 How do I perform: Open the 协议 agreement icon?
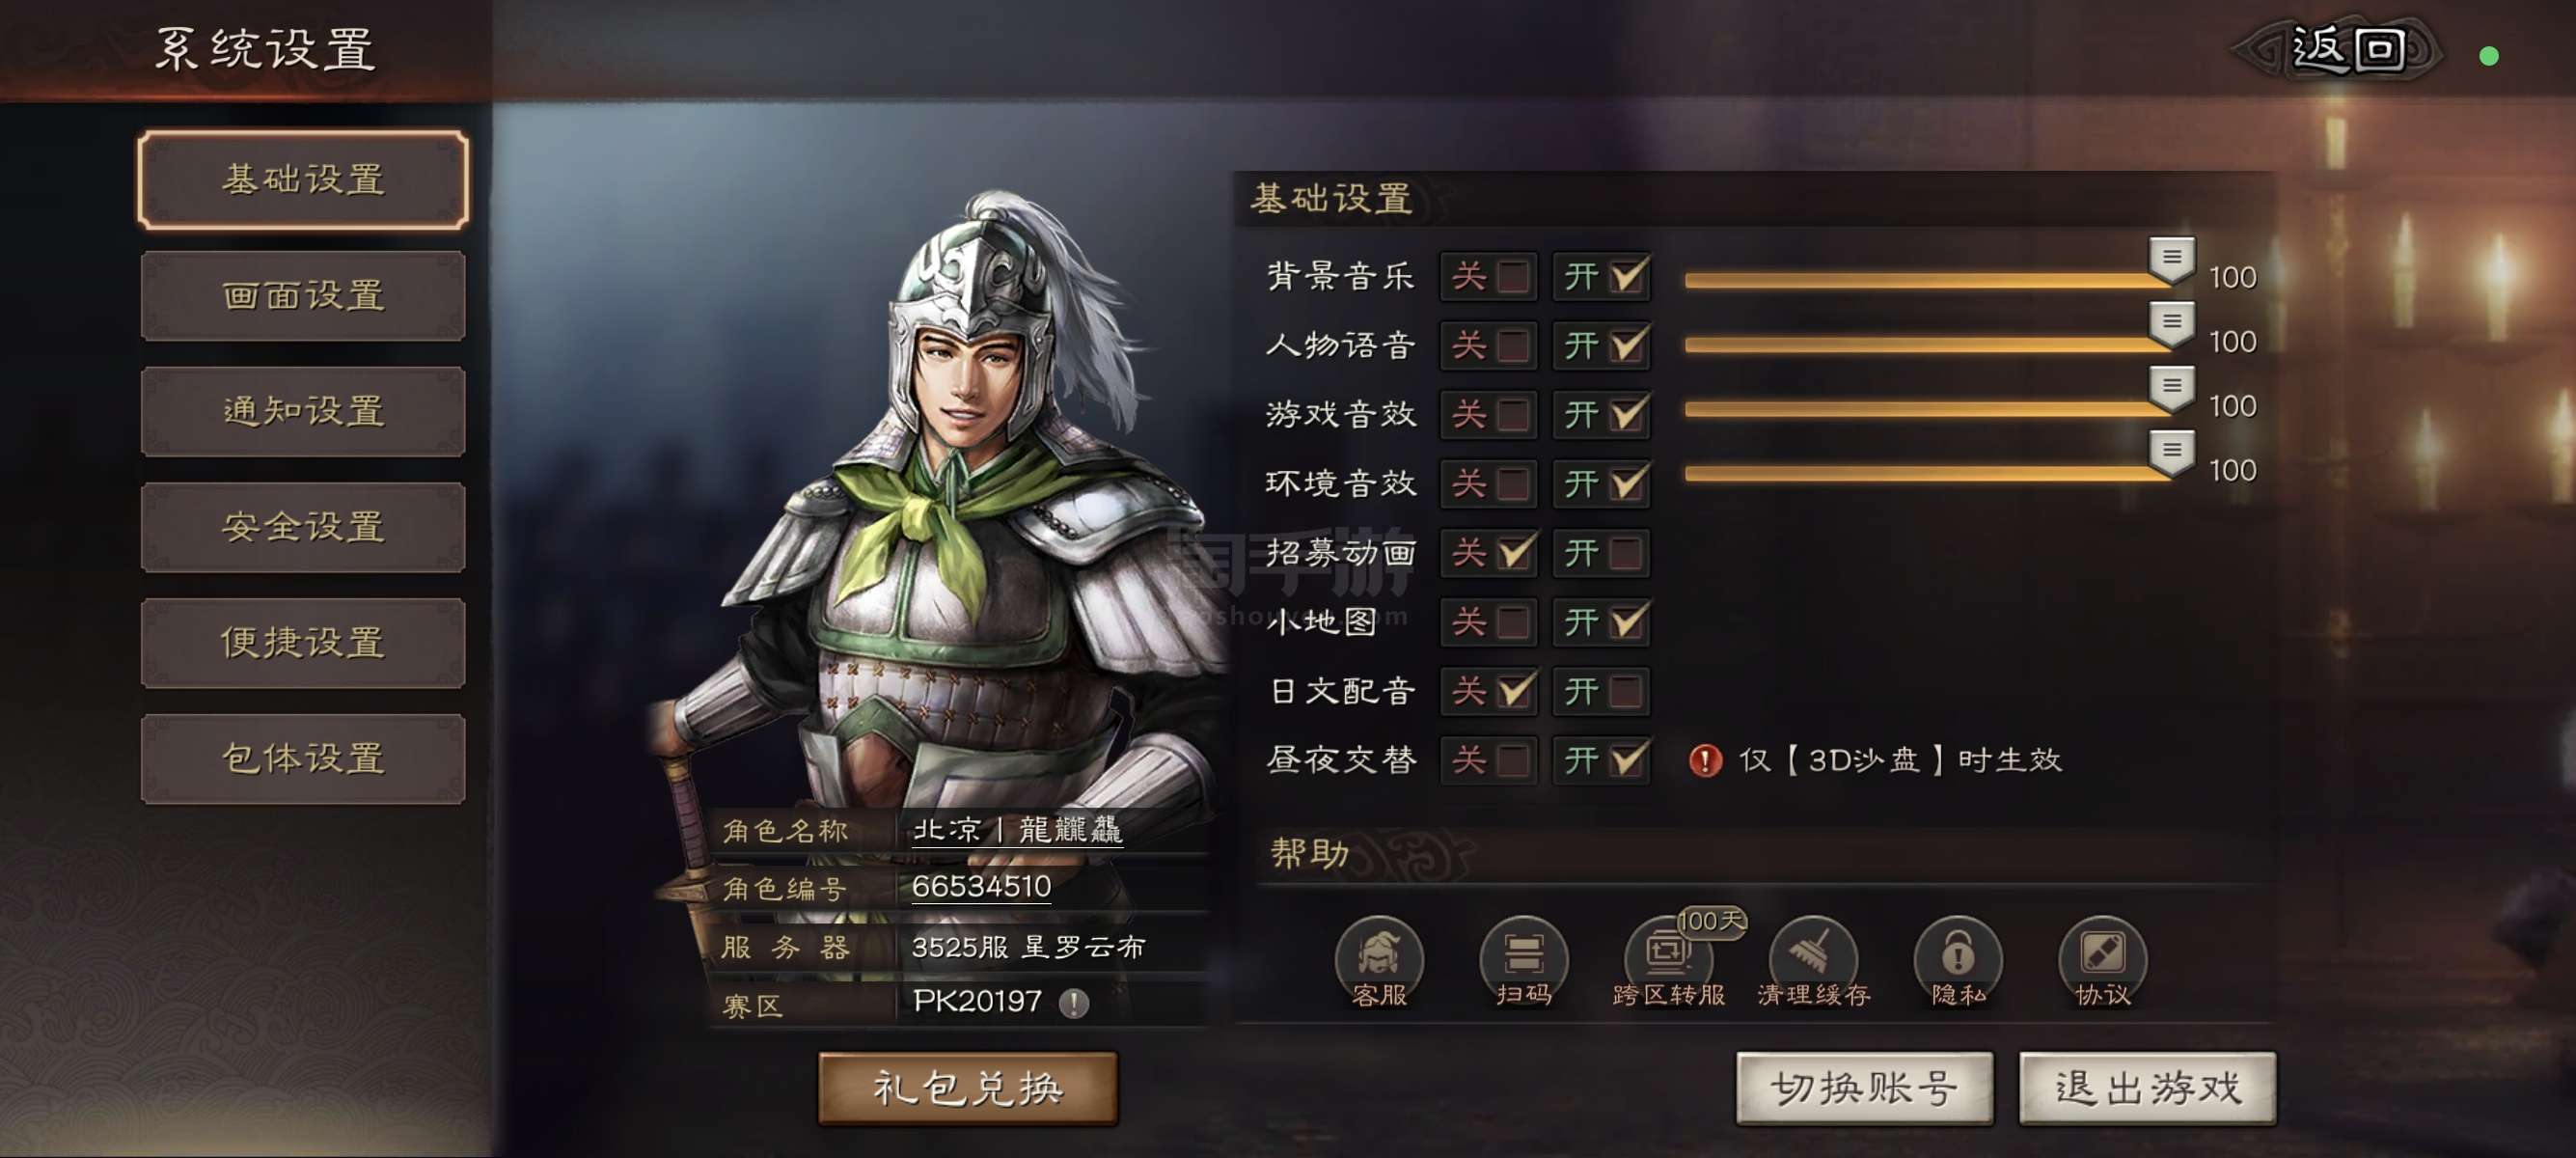coord(2102,958)
